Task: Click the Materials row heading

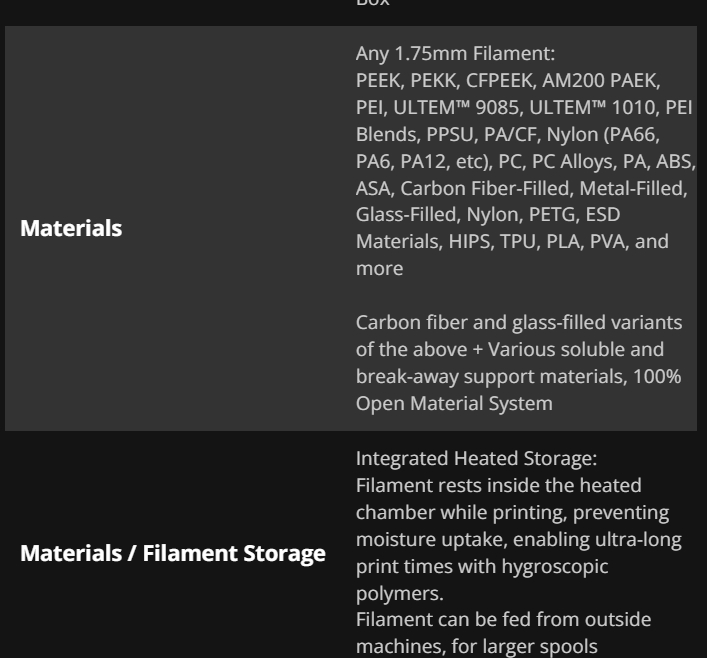Action: point(71,228)
